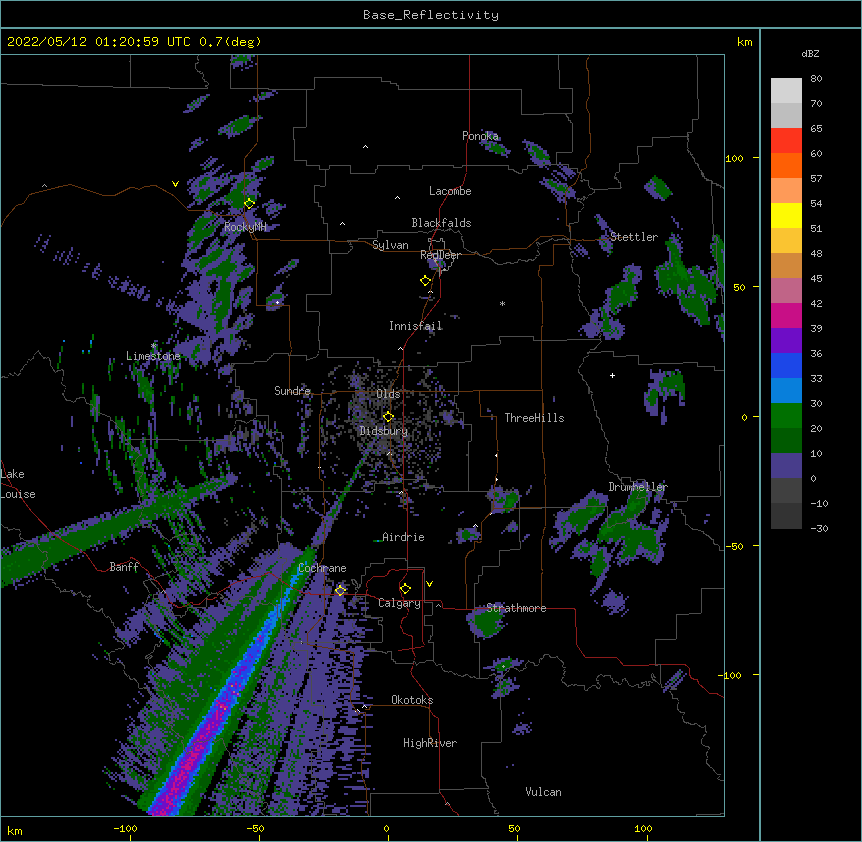Select the Sundre label
862x842 pixels.
tap(292, 391)
